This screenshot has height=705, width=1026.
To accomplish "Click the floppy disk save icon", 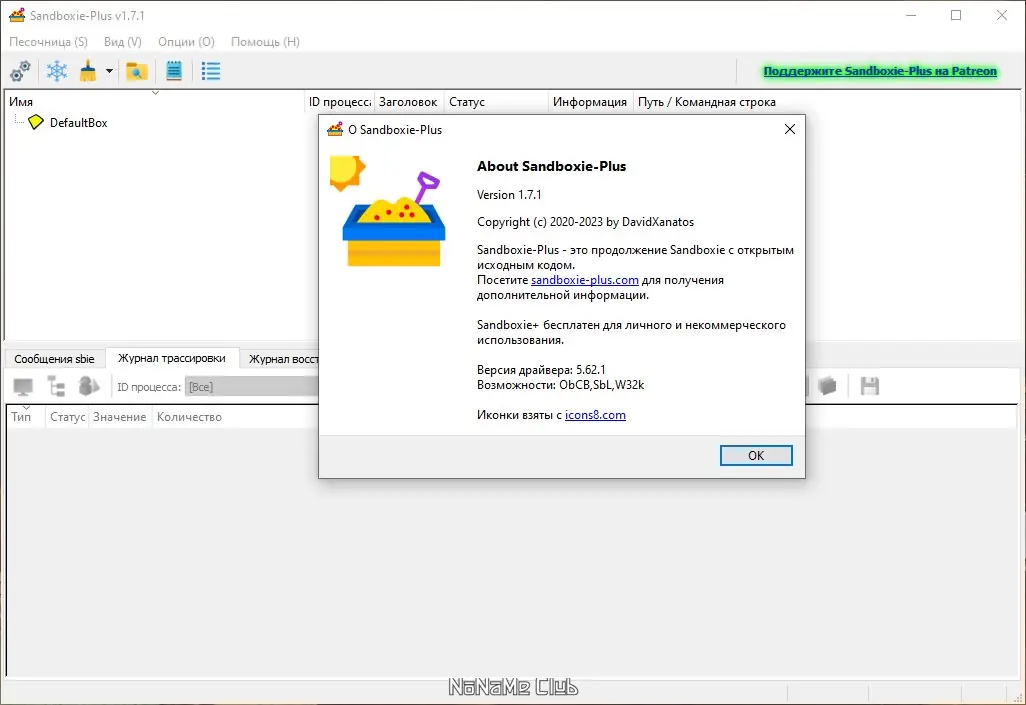I will [870, 386].
